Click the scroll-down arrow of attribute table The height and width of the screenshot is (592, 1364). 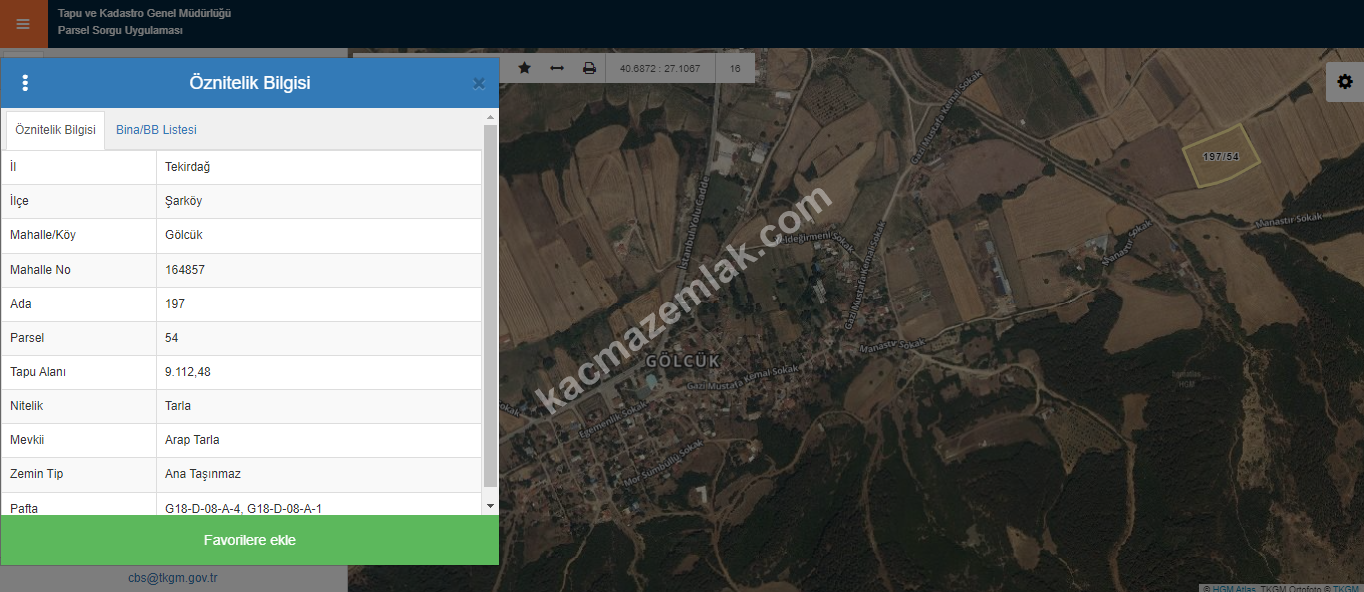click(x=490, y=506)
